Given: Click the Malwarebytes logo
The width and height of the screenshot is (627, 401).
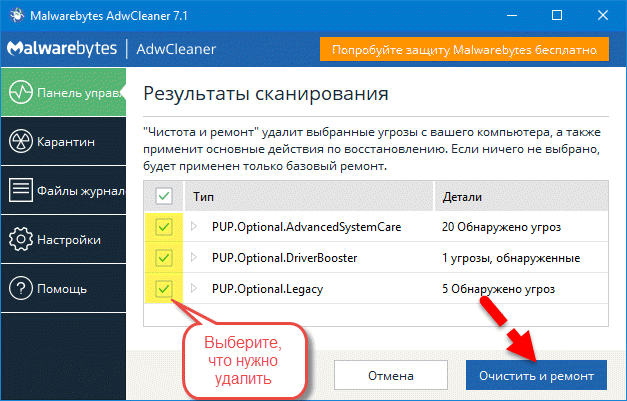Looking at the screenshot, I should click(62, 48).
